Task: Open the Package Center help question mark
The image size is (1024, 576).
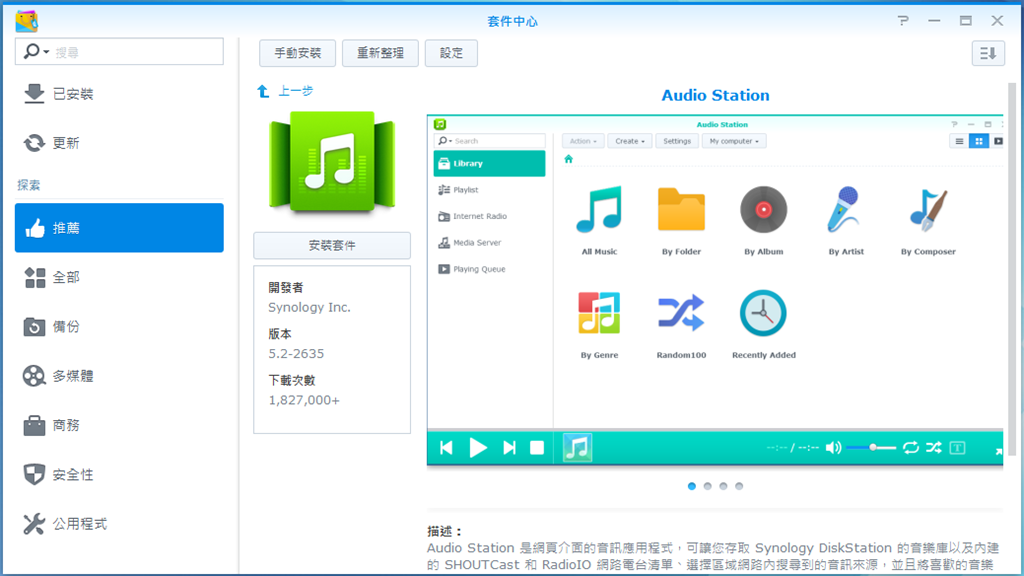Action: click(x=903, y=21)
